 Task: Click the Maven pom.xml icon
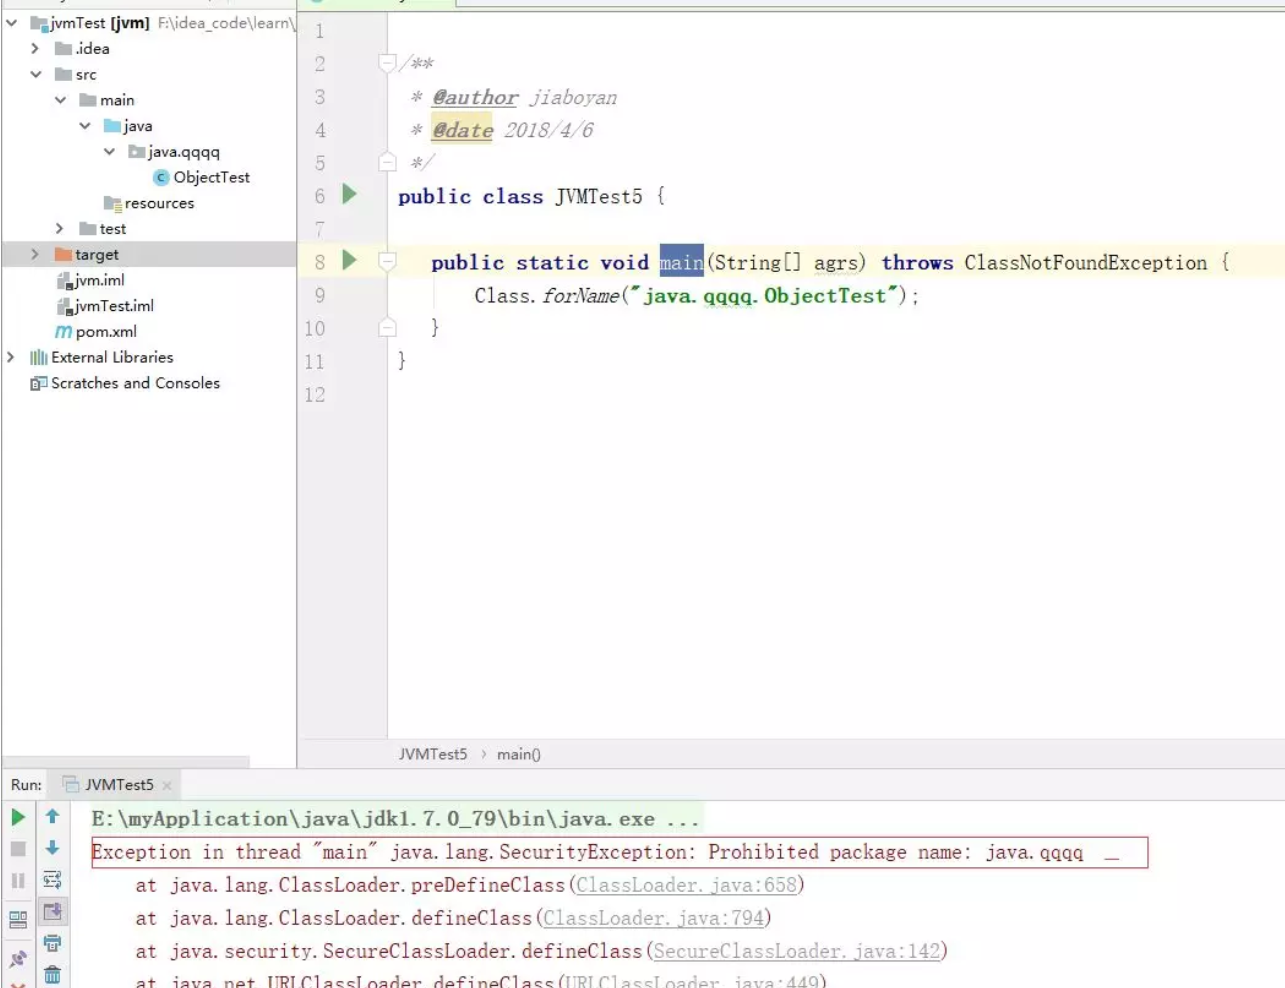pyautogui.click(x=63, y=332)
